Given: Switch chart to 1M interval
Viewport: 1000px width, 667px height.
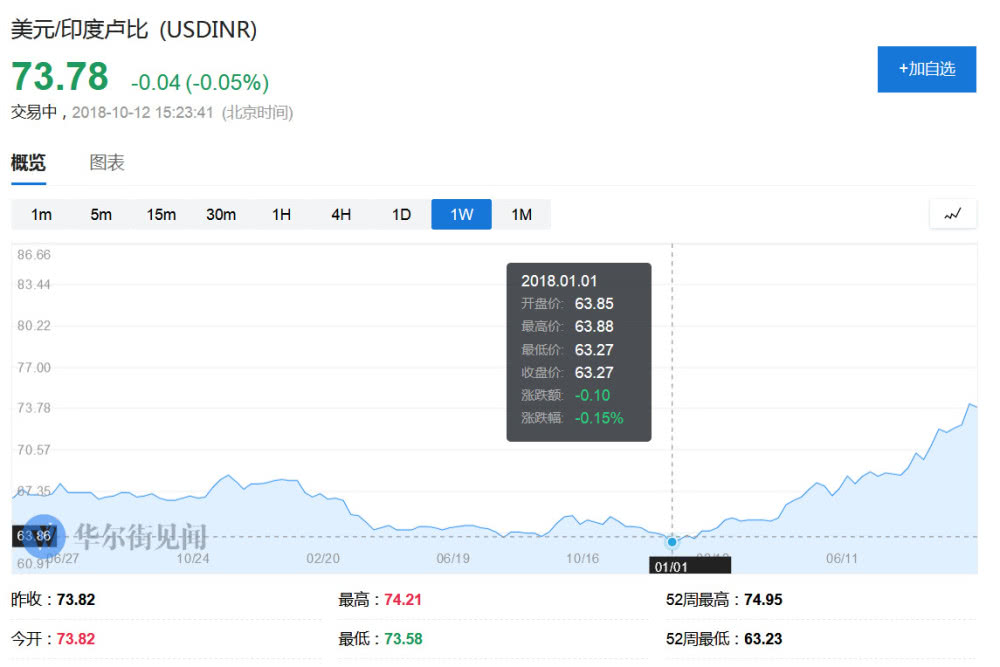Looking at the screenshot, I should 521,214.
